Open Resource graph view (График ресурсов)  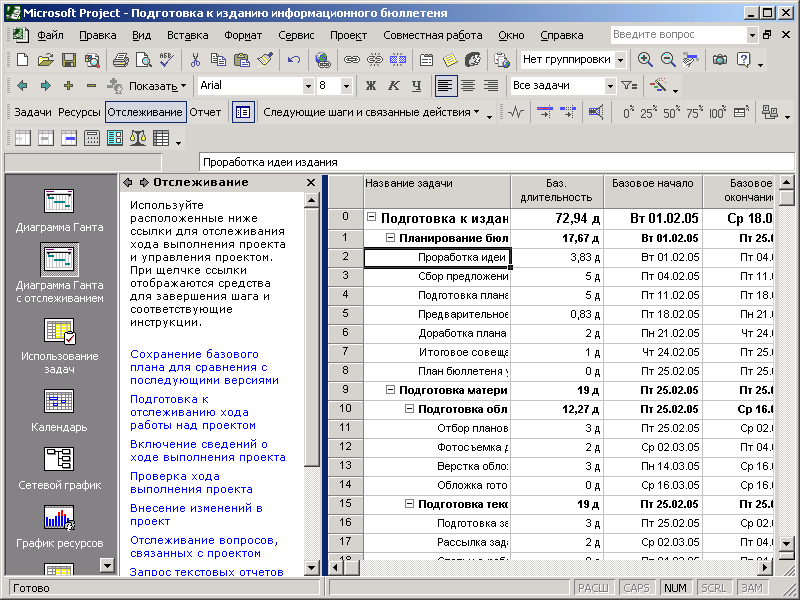(x=59, y=527)
